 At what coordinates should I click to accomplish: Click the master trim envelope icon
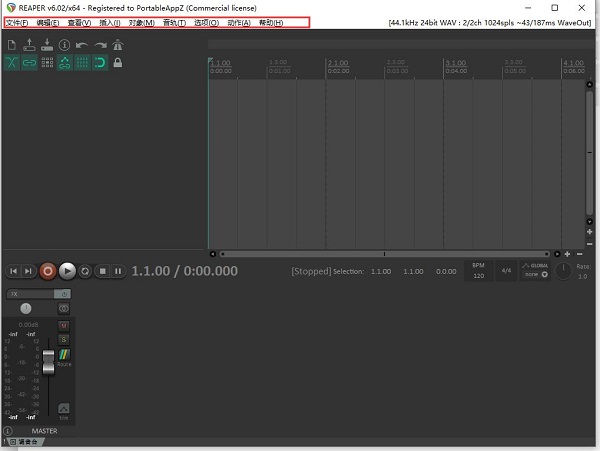click(x=64, y=408)
